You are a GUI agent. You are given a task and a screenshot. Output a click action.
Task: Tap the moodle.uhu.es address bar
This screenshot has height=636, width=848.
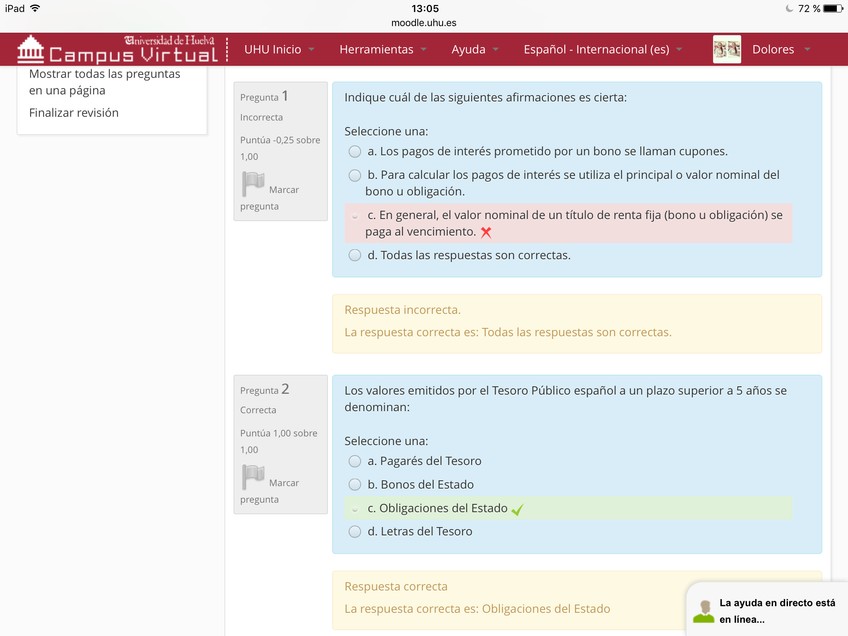424,23
